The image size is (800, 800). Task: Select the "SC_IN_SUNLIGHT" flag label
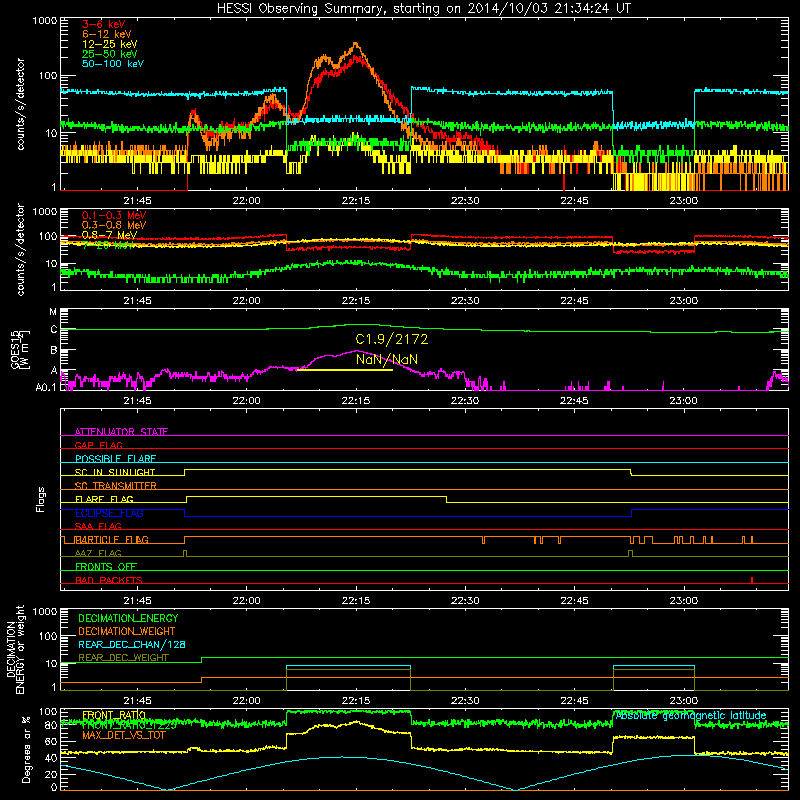pyautogui.click(x=115, y=472)
